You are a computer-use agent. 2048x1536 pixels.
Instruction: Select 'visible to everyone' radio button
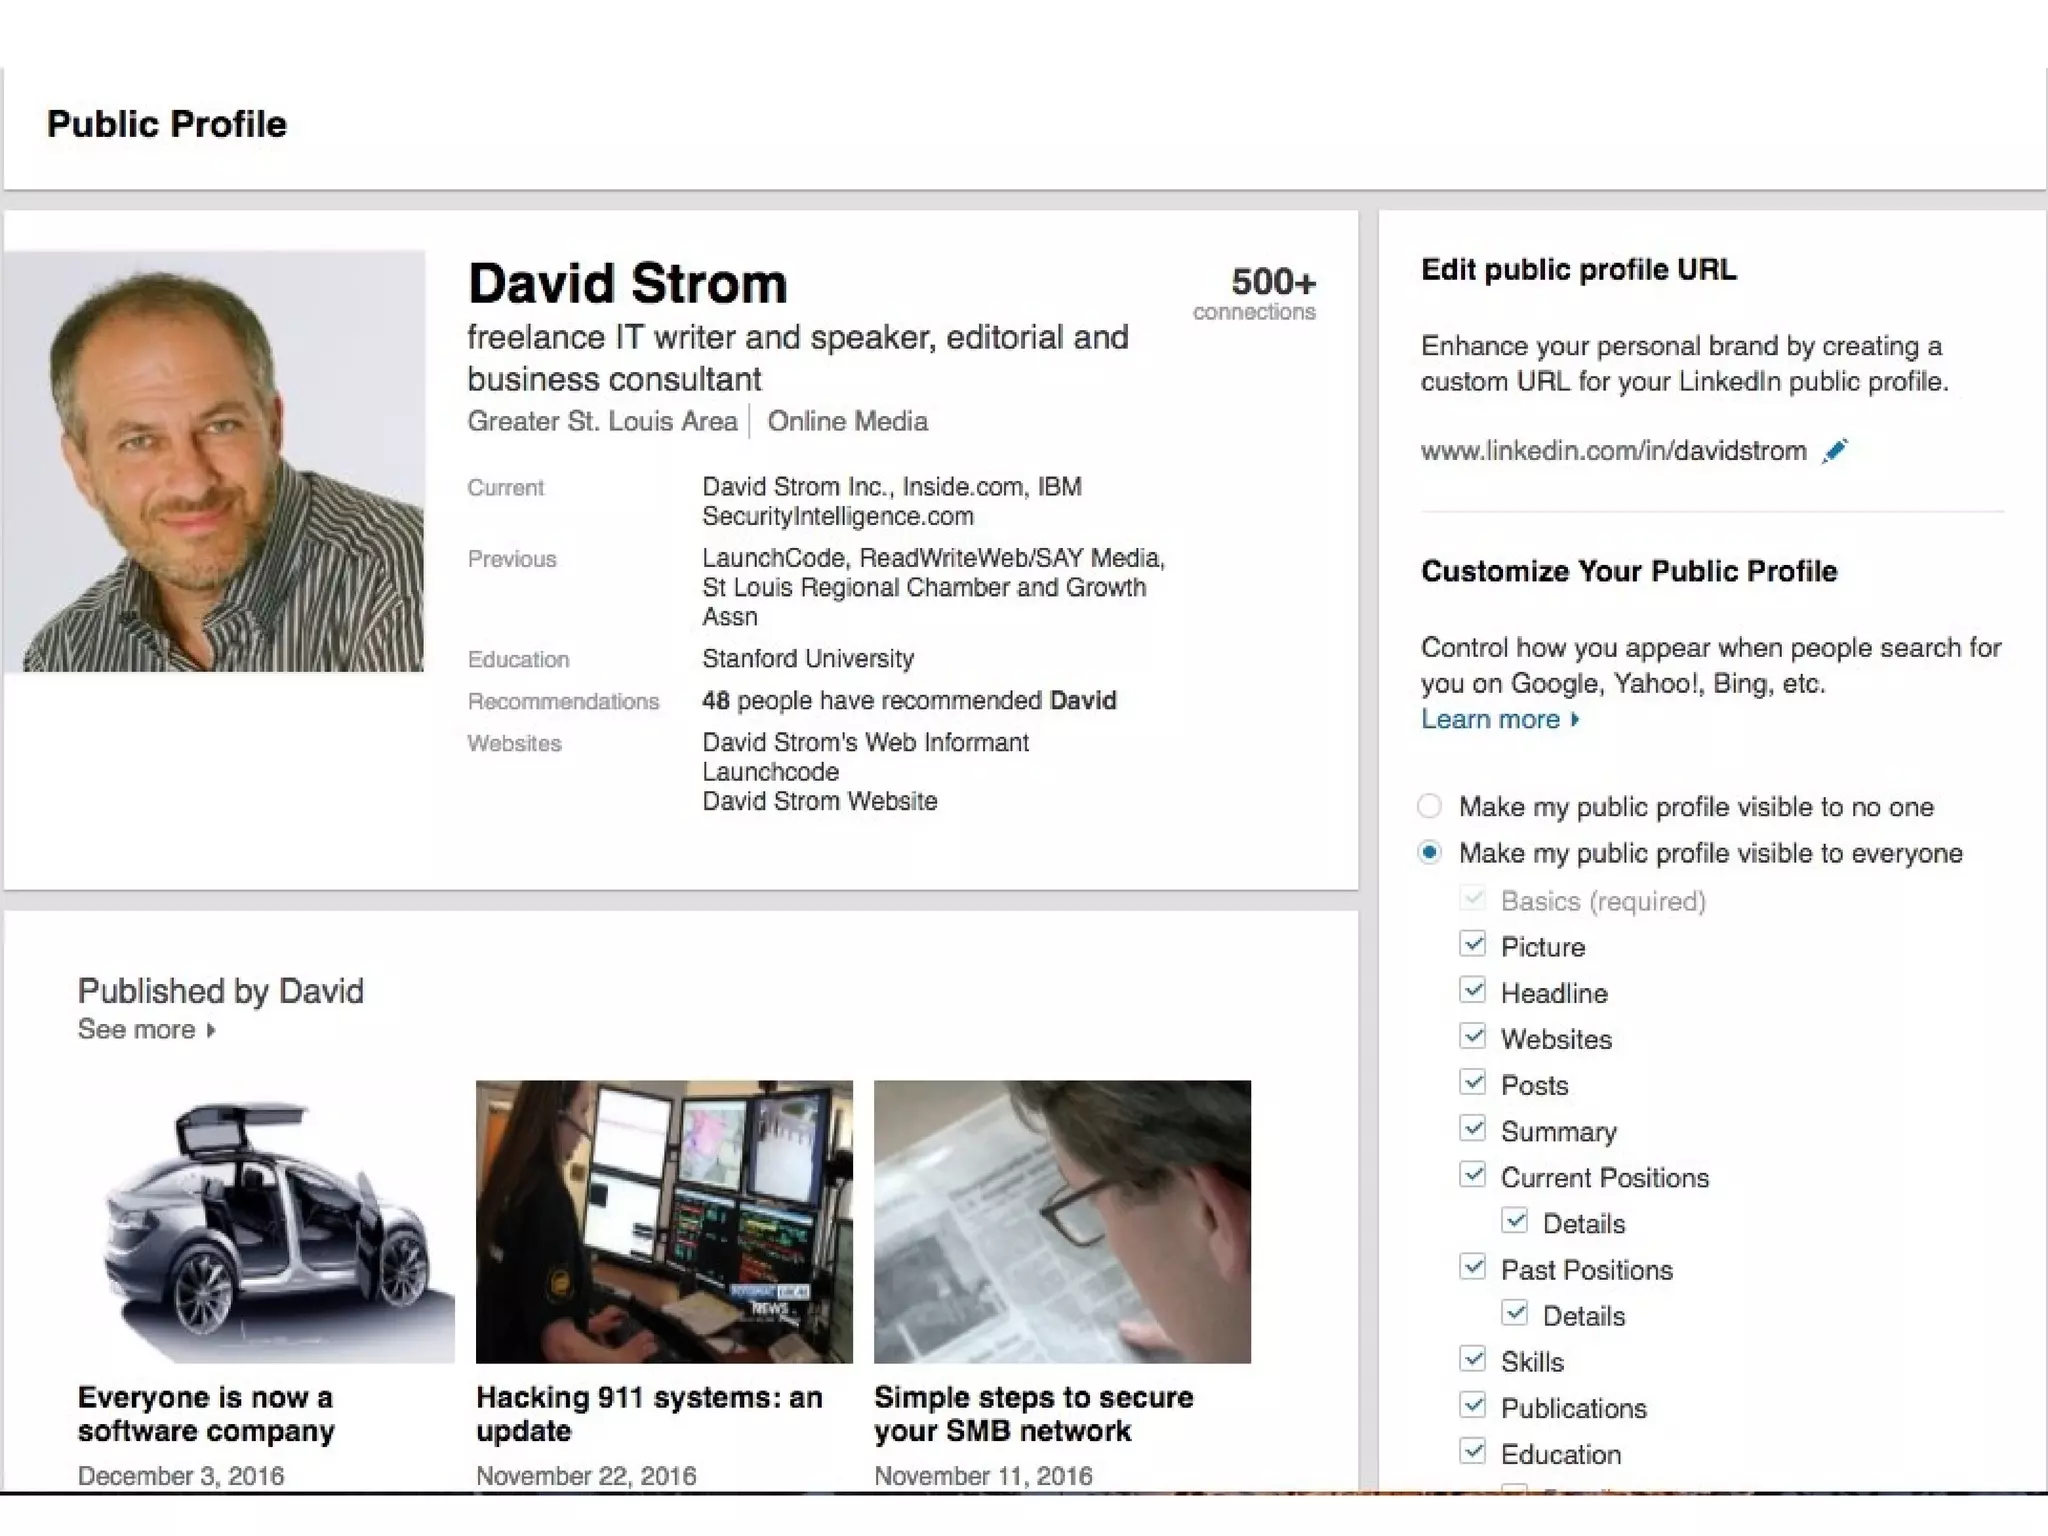(x=1430, y=853)
